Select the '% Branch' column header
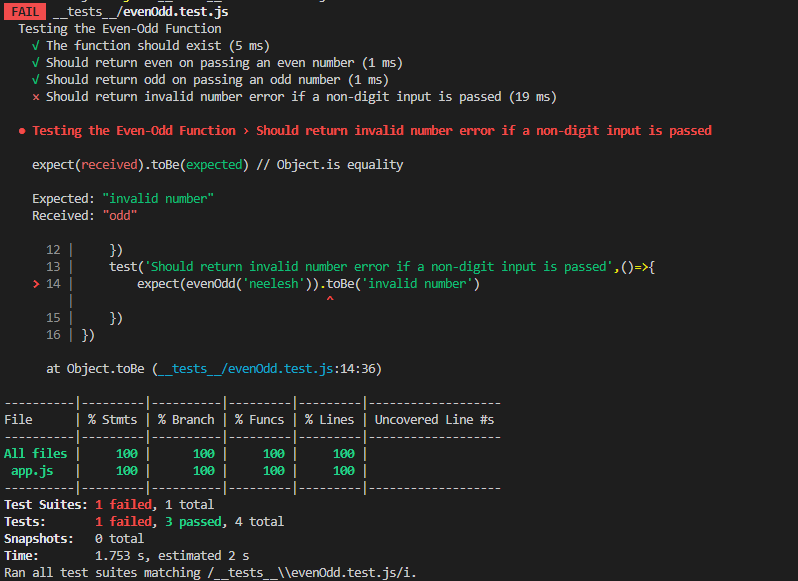Image resolution: width=798 pixels, height=581 pixels. coord(186,420)
